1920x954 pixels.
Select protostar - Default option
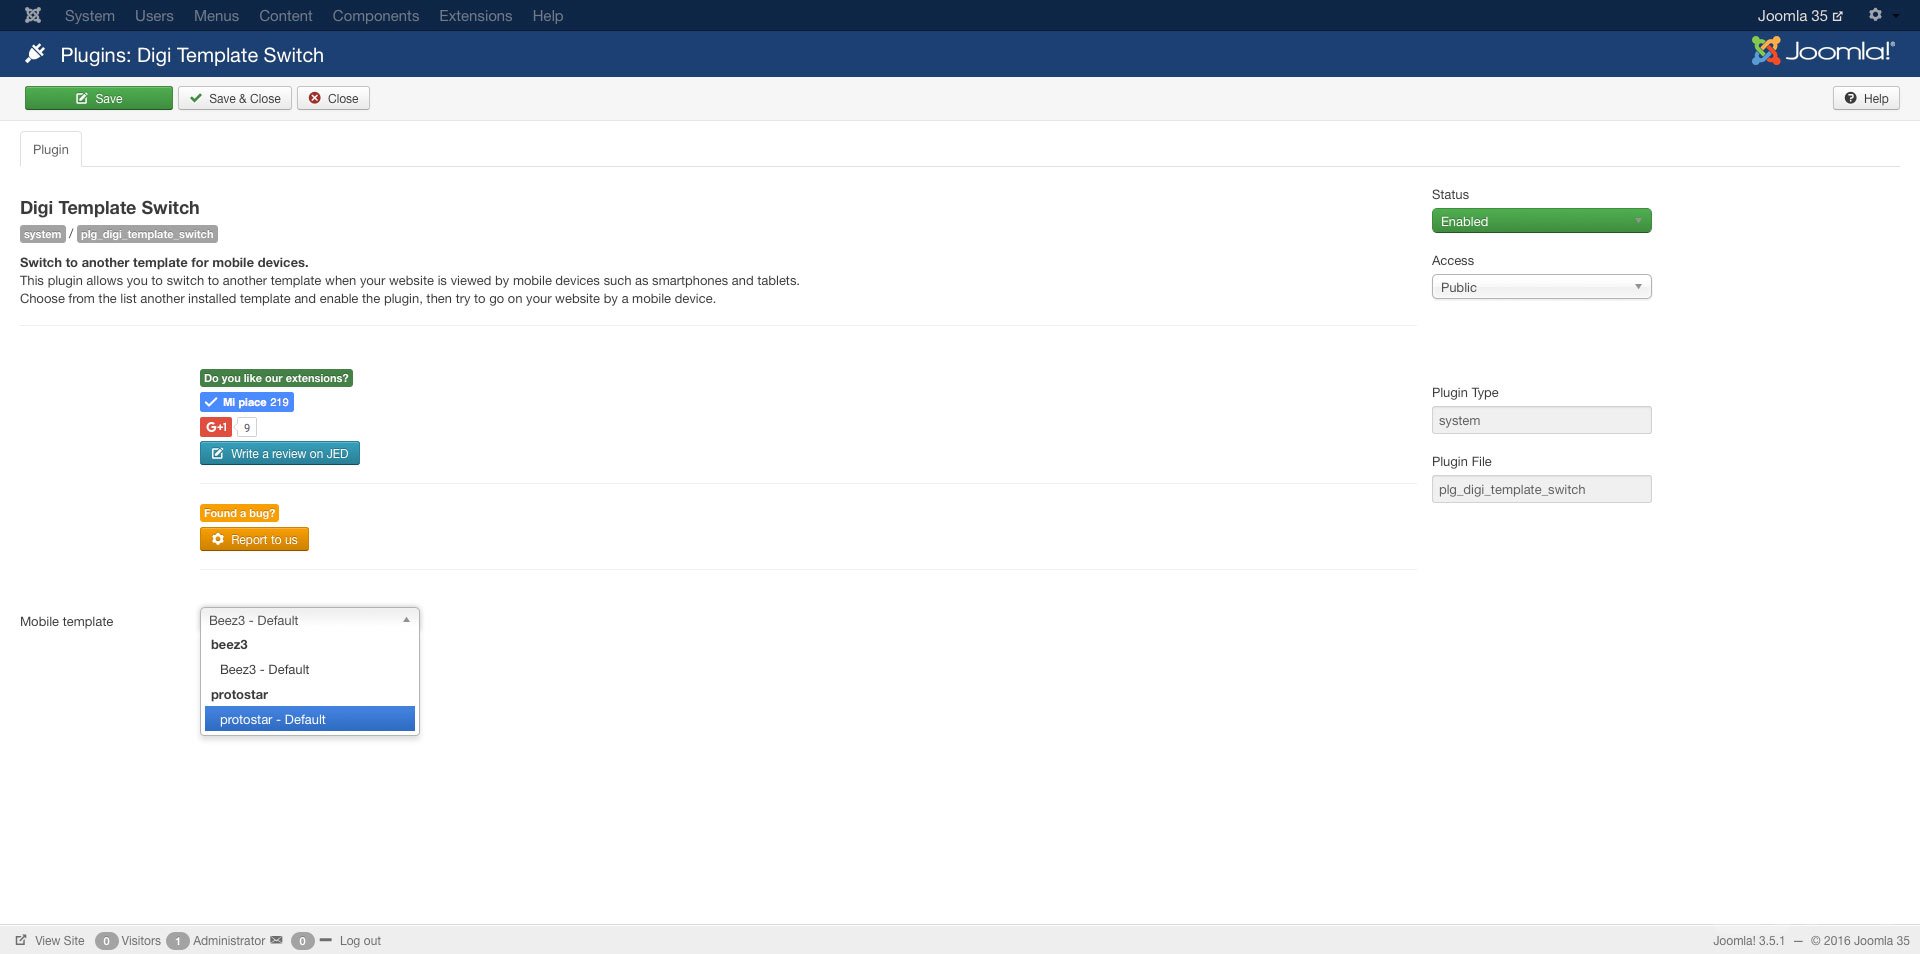(310, 720)
